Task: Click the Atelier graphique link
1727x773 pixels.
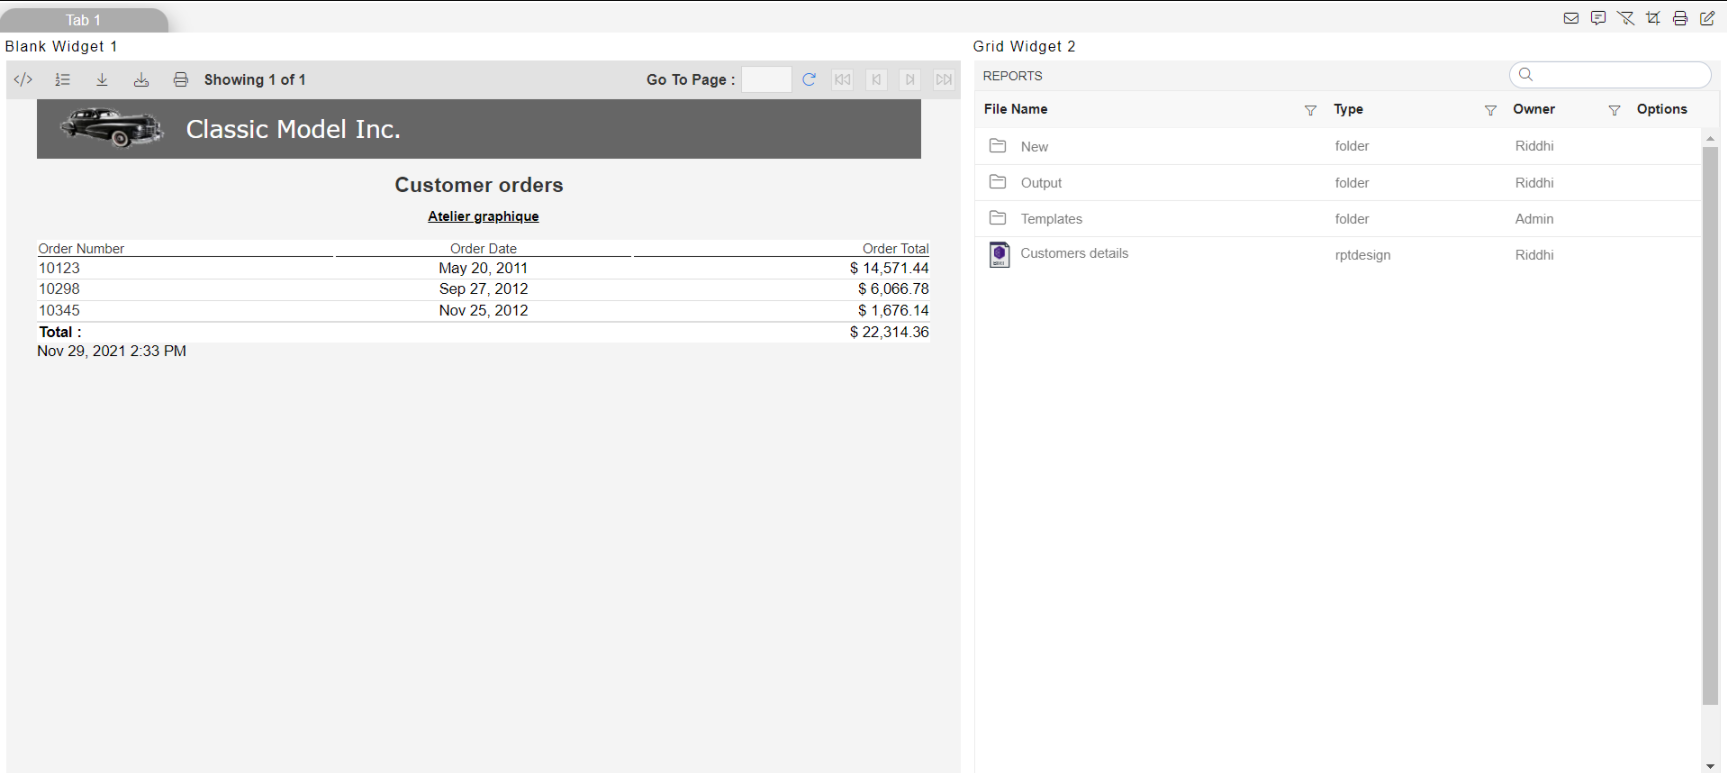Action: pos(483,216)
